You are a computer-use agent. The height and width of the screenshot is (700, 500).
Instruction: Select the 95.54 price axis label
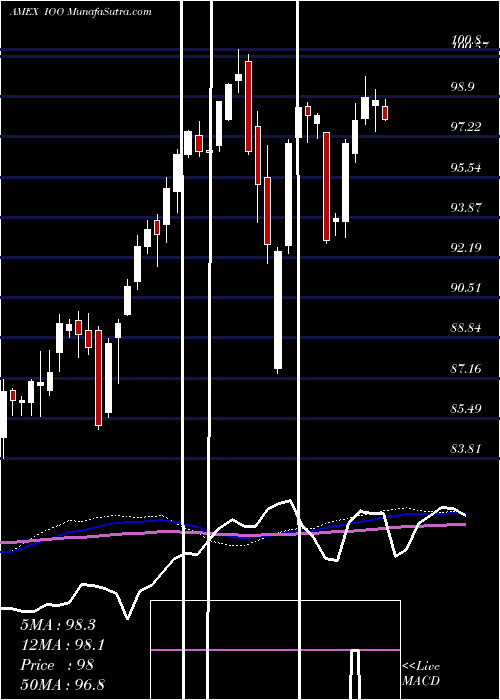coord(466,168)
